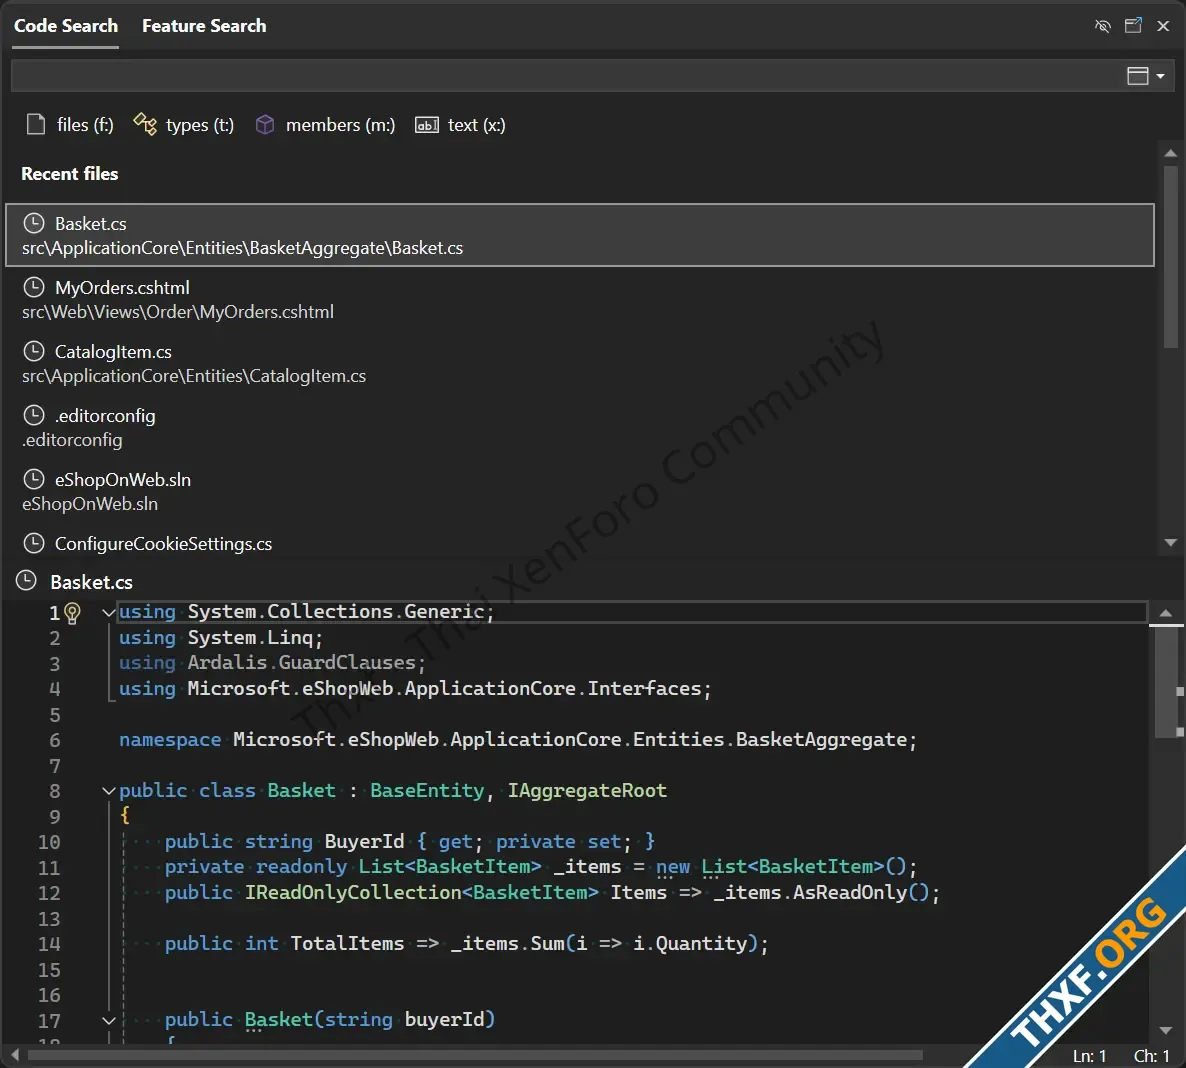Click the Basket.cs preview header title
Image resolution: width=1186 pixels, height=1068 pixels.
point(92,582)
